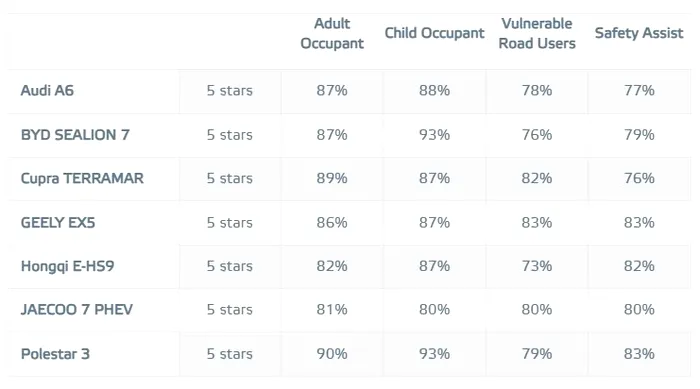Screen dimensions: 700x389
Task: Select the JAECOO 7 PHEV name
Action: [x=76, y=310]
